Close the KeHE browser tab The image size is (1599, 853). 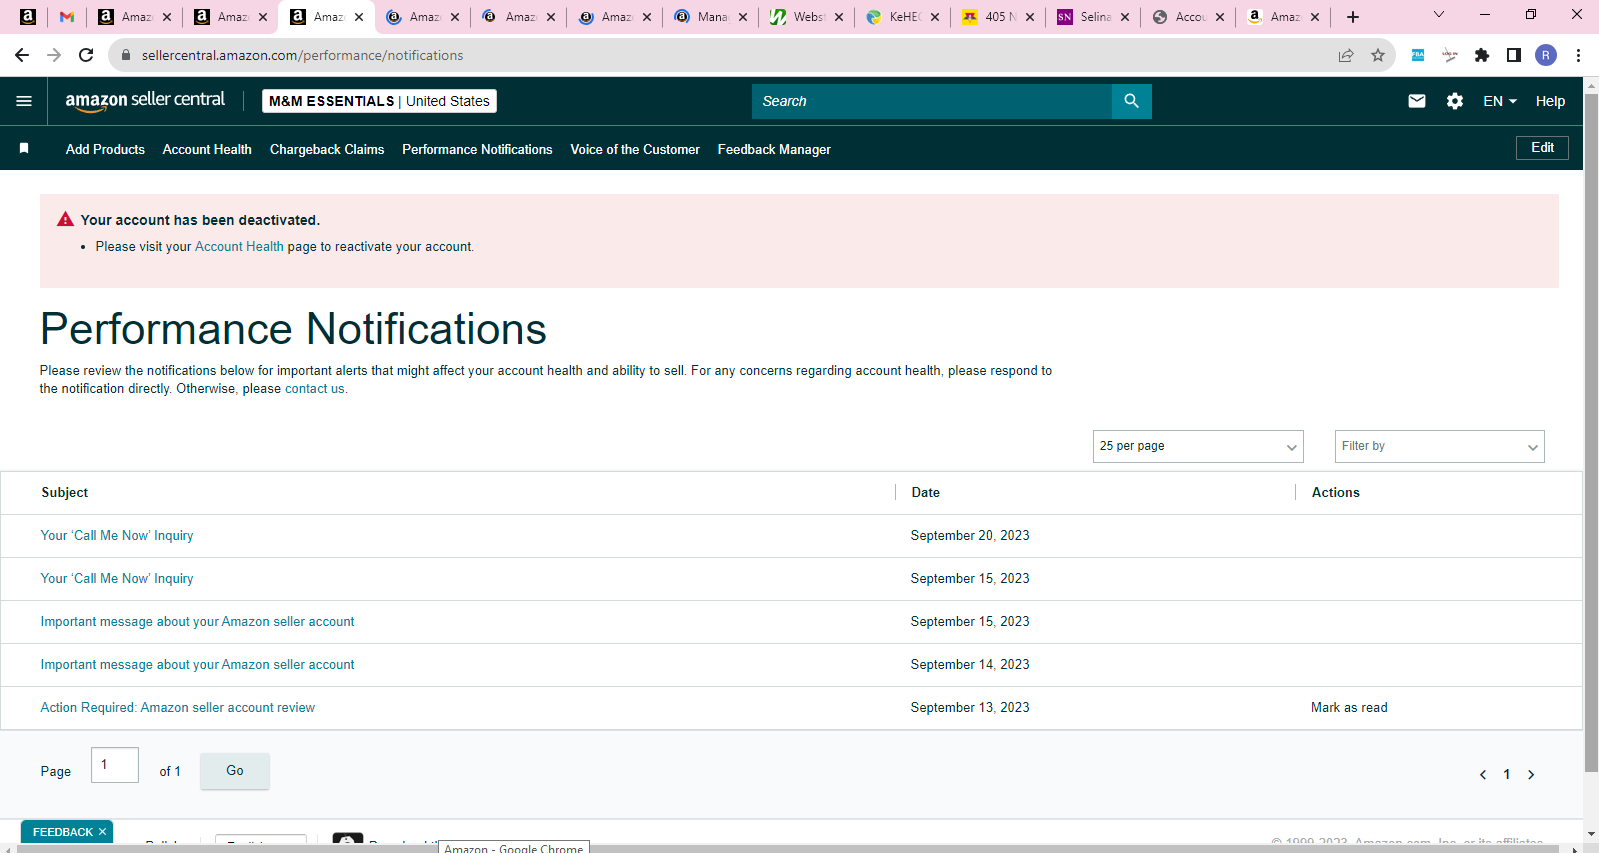coord(935,17)
